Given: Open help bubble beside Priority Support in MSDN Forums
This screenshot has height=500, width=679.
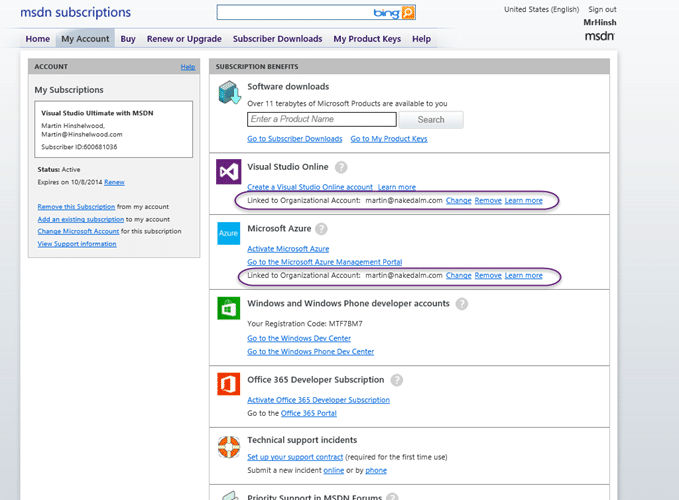Looking at the screenshot, I should (x=392, y=497).
